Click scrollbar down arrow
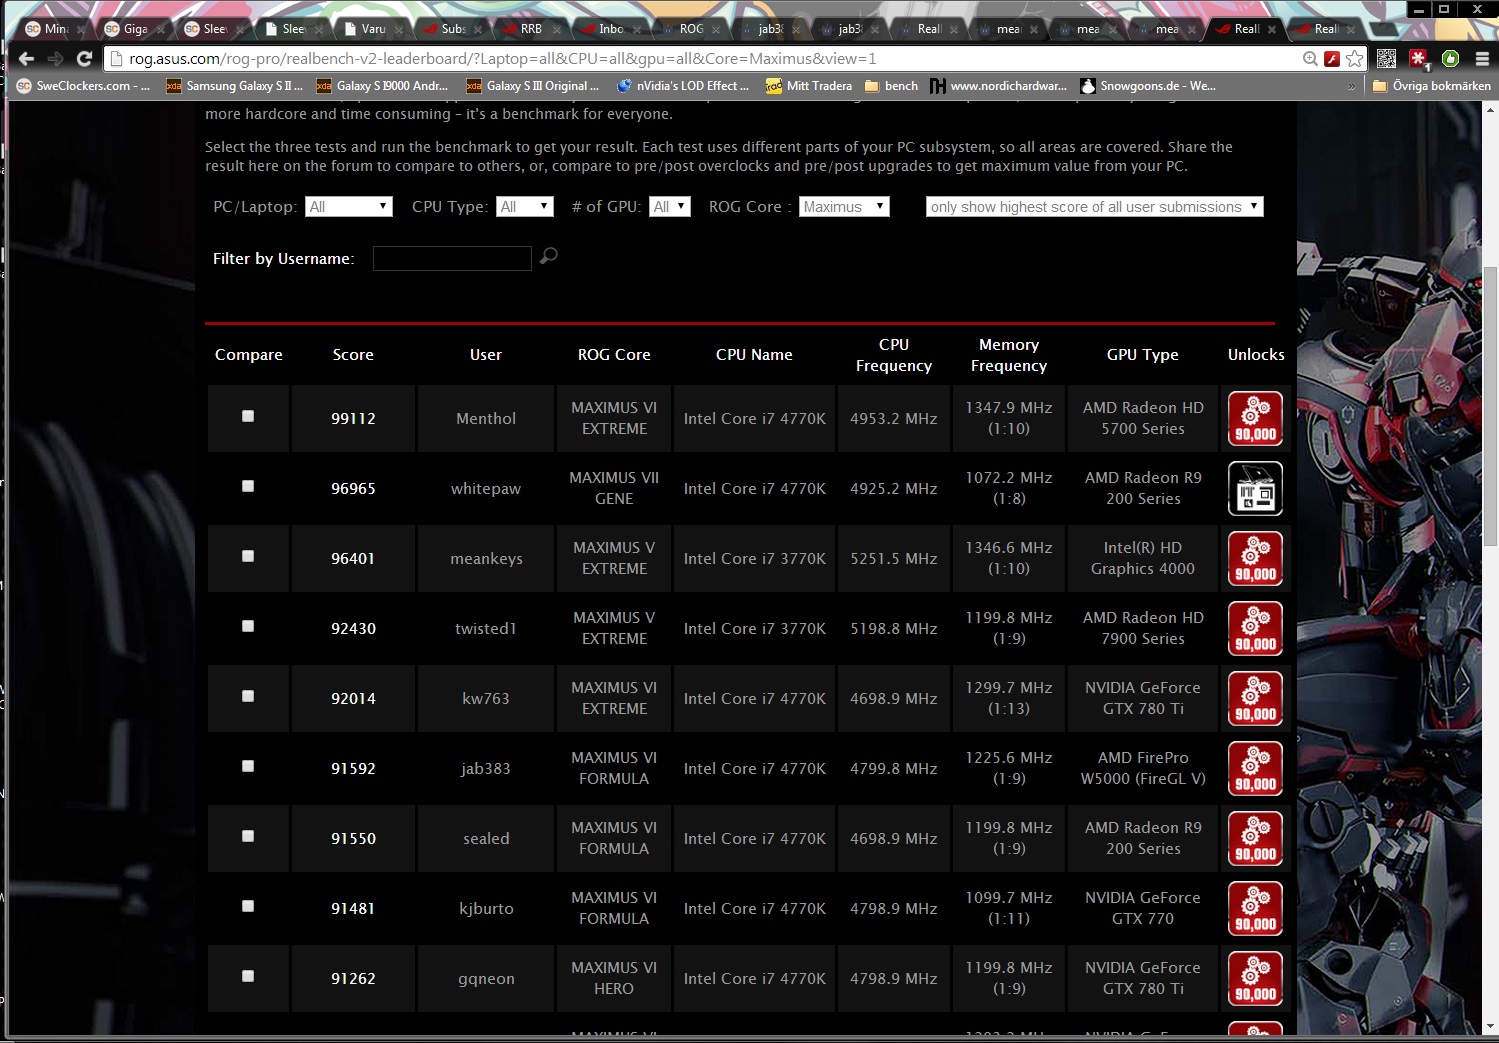The height and width of the screenshot is (1043, 1499). 1490,1026
